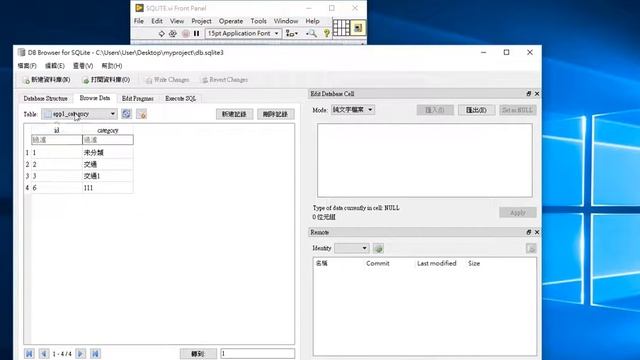Click the VI icon next to connector pane
The width and height of the screenshot is (640, 360).
tap(358, 28)
